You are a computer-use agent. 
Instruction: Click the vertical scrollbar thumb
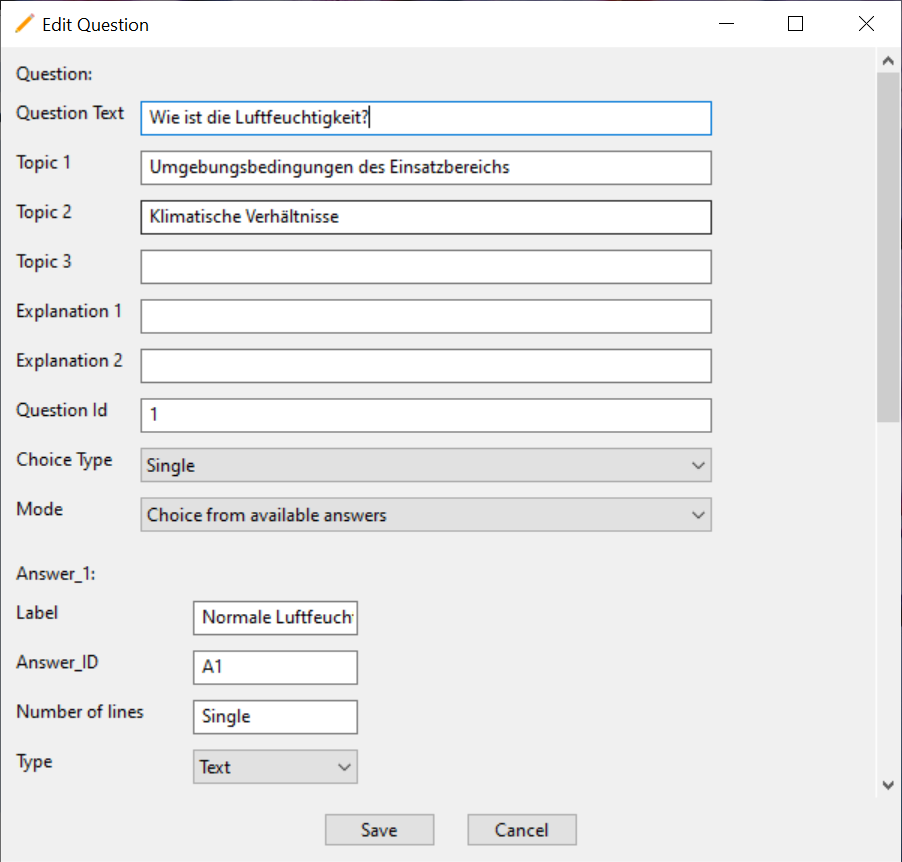[x=888, y=247]
